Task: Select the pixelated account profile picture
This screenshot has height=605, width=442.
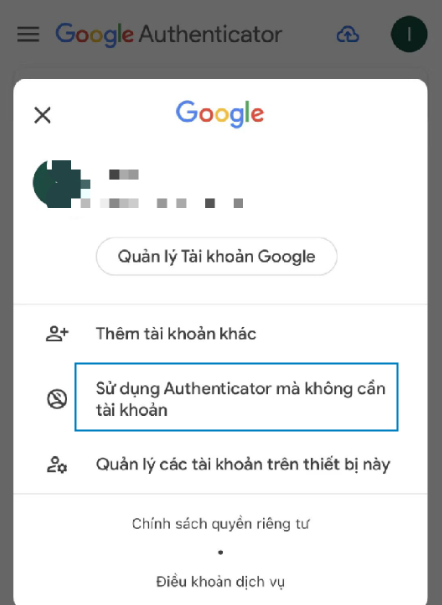Action: pos(59,184)
